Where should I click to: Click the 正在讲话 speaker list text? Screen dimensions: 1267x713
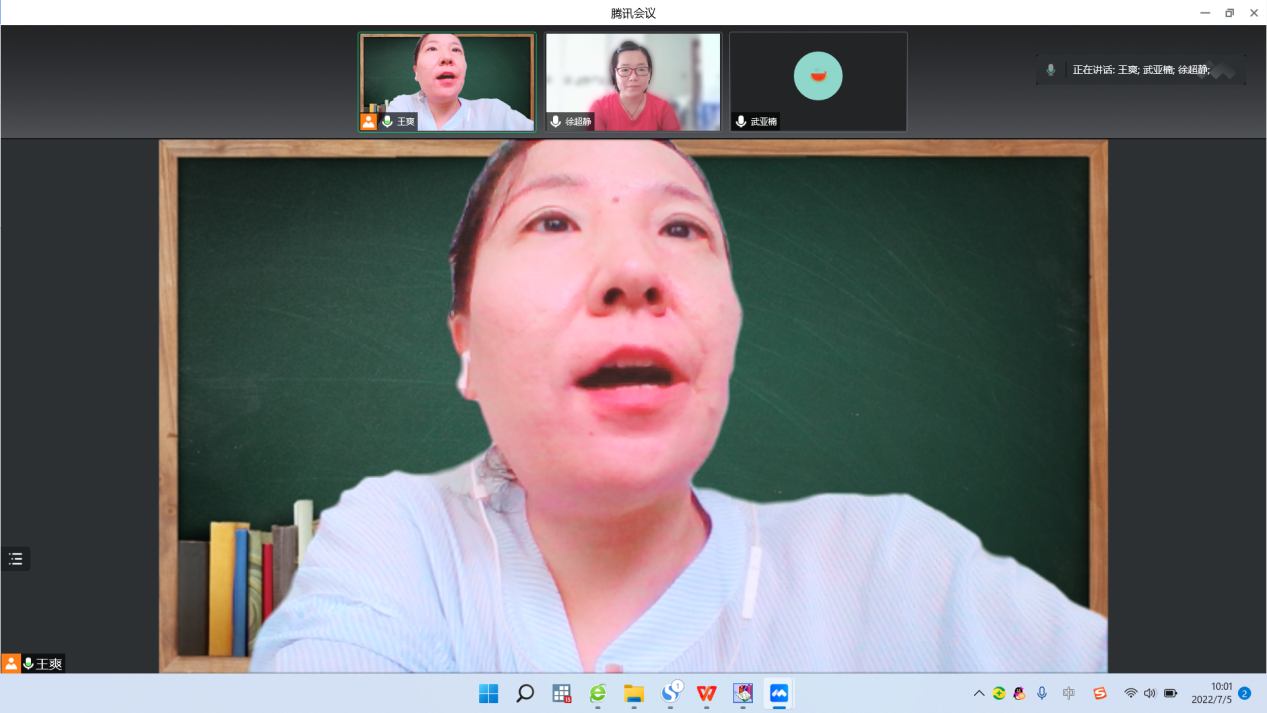tap(1141, 70)
